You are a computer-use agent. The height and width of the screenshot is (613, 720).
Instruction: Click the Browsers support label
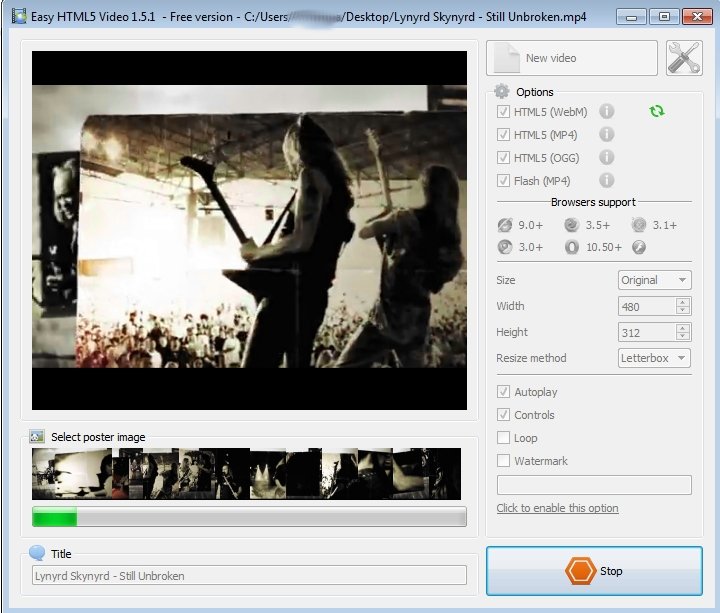point(593,202)
